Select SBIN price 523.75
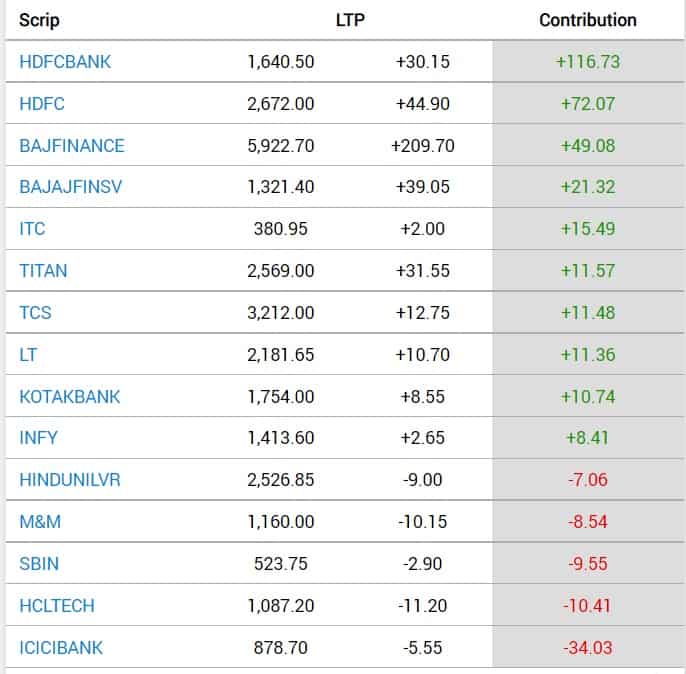This screenshot has width=686, height=674. [x=281, y=564]
